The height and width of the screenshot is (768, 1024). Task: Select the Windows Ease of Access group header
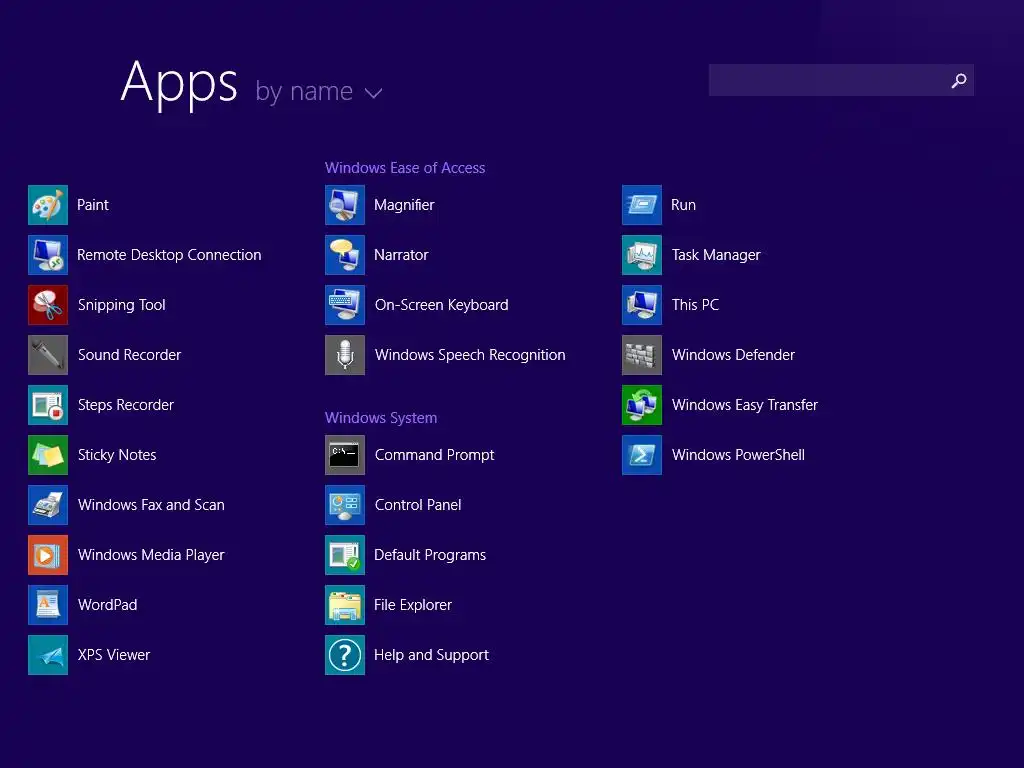point(405,168)
